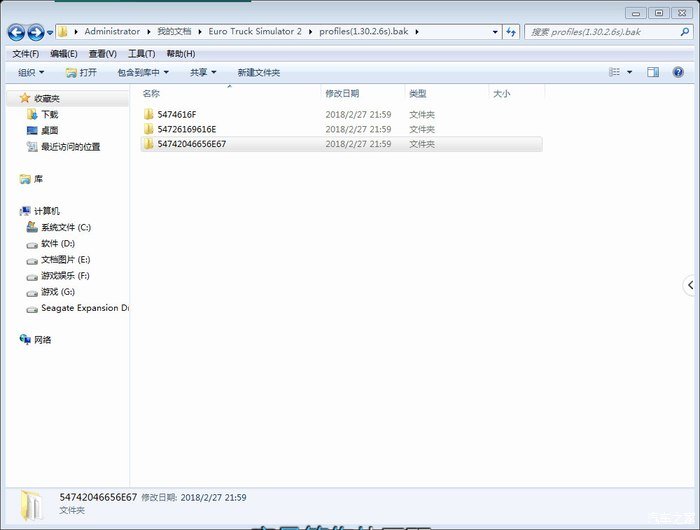Click the profiles search input field
The width and height of the screenshot is (700, 530).
pyautogui.click(x=601, y=32)
